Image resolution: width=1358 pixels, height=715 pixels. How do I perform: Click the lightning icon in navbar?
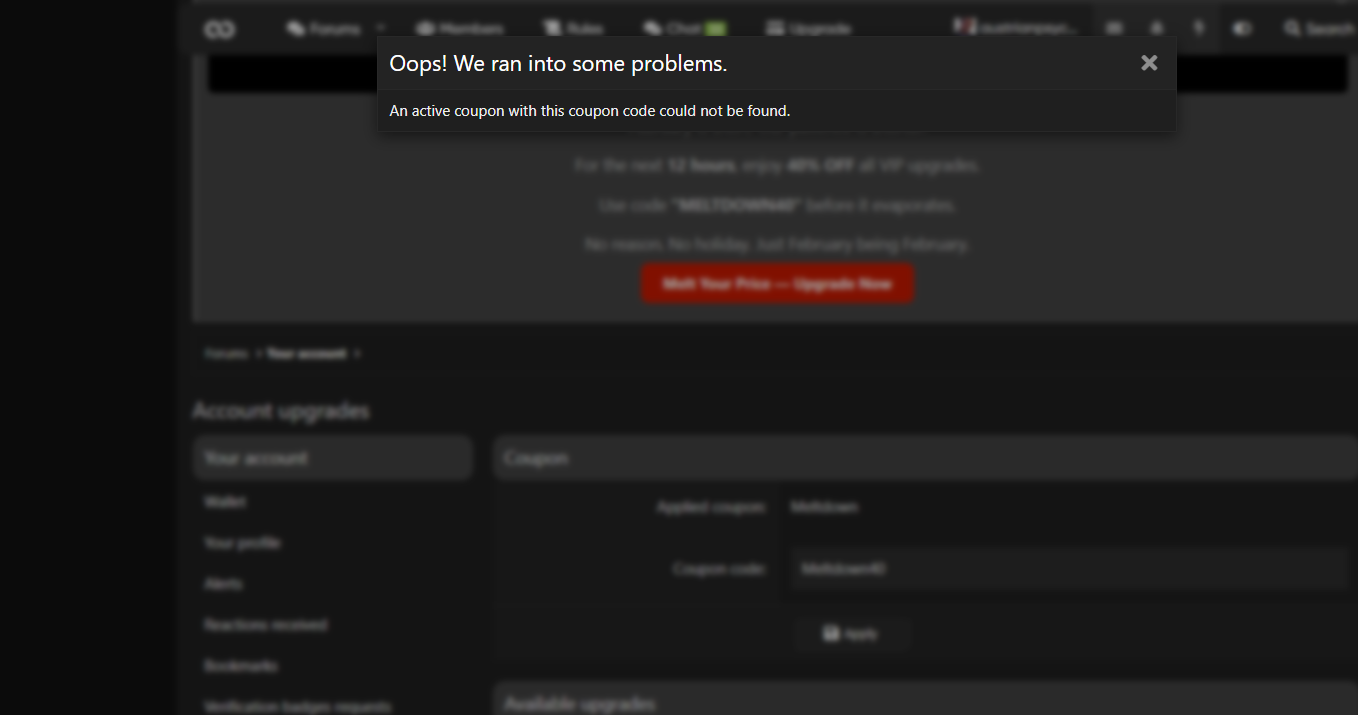1198,29
